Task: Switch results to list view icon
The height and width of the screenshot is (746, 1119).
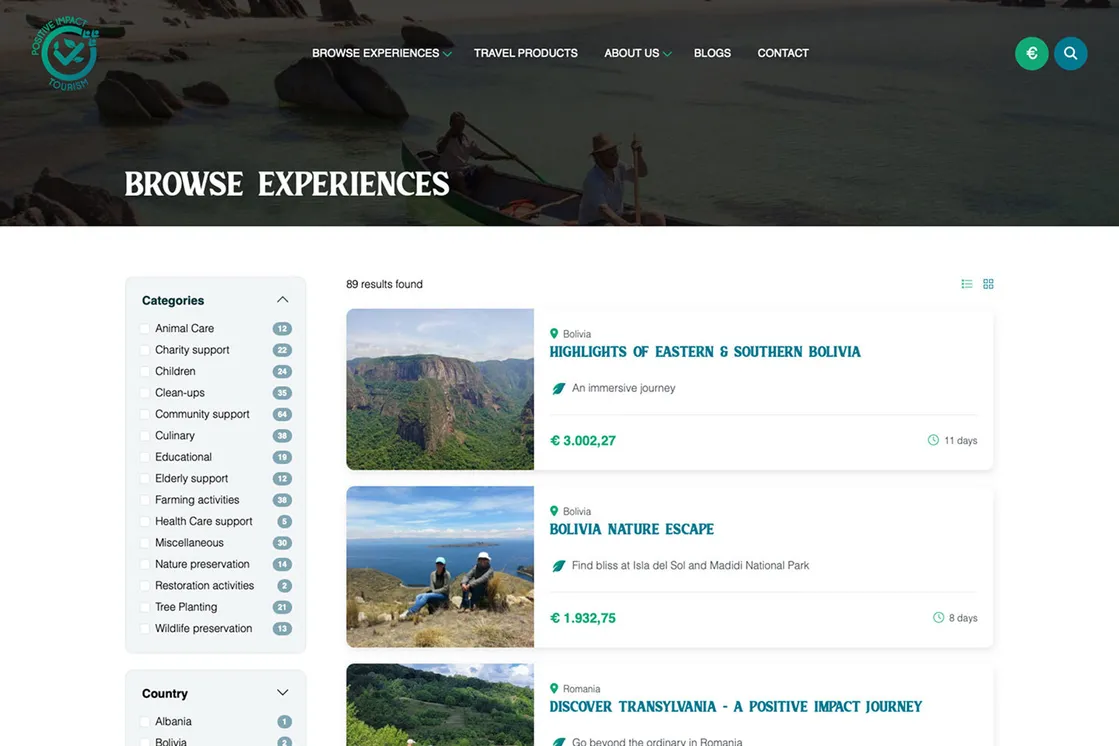Action: 965,284
